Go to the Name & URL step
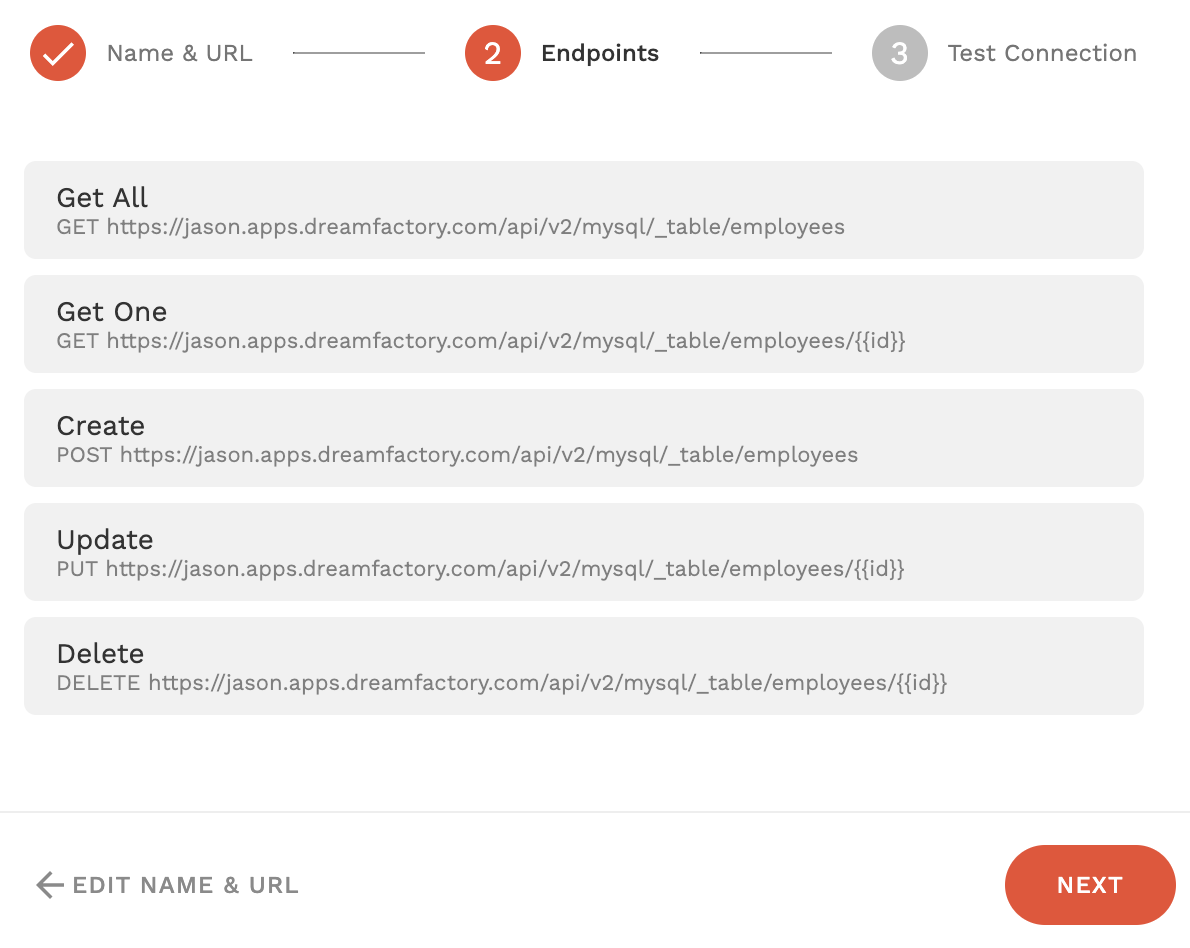 179,53
